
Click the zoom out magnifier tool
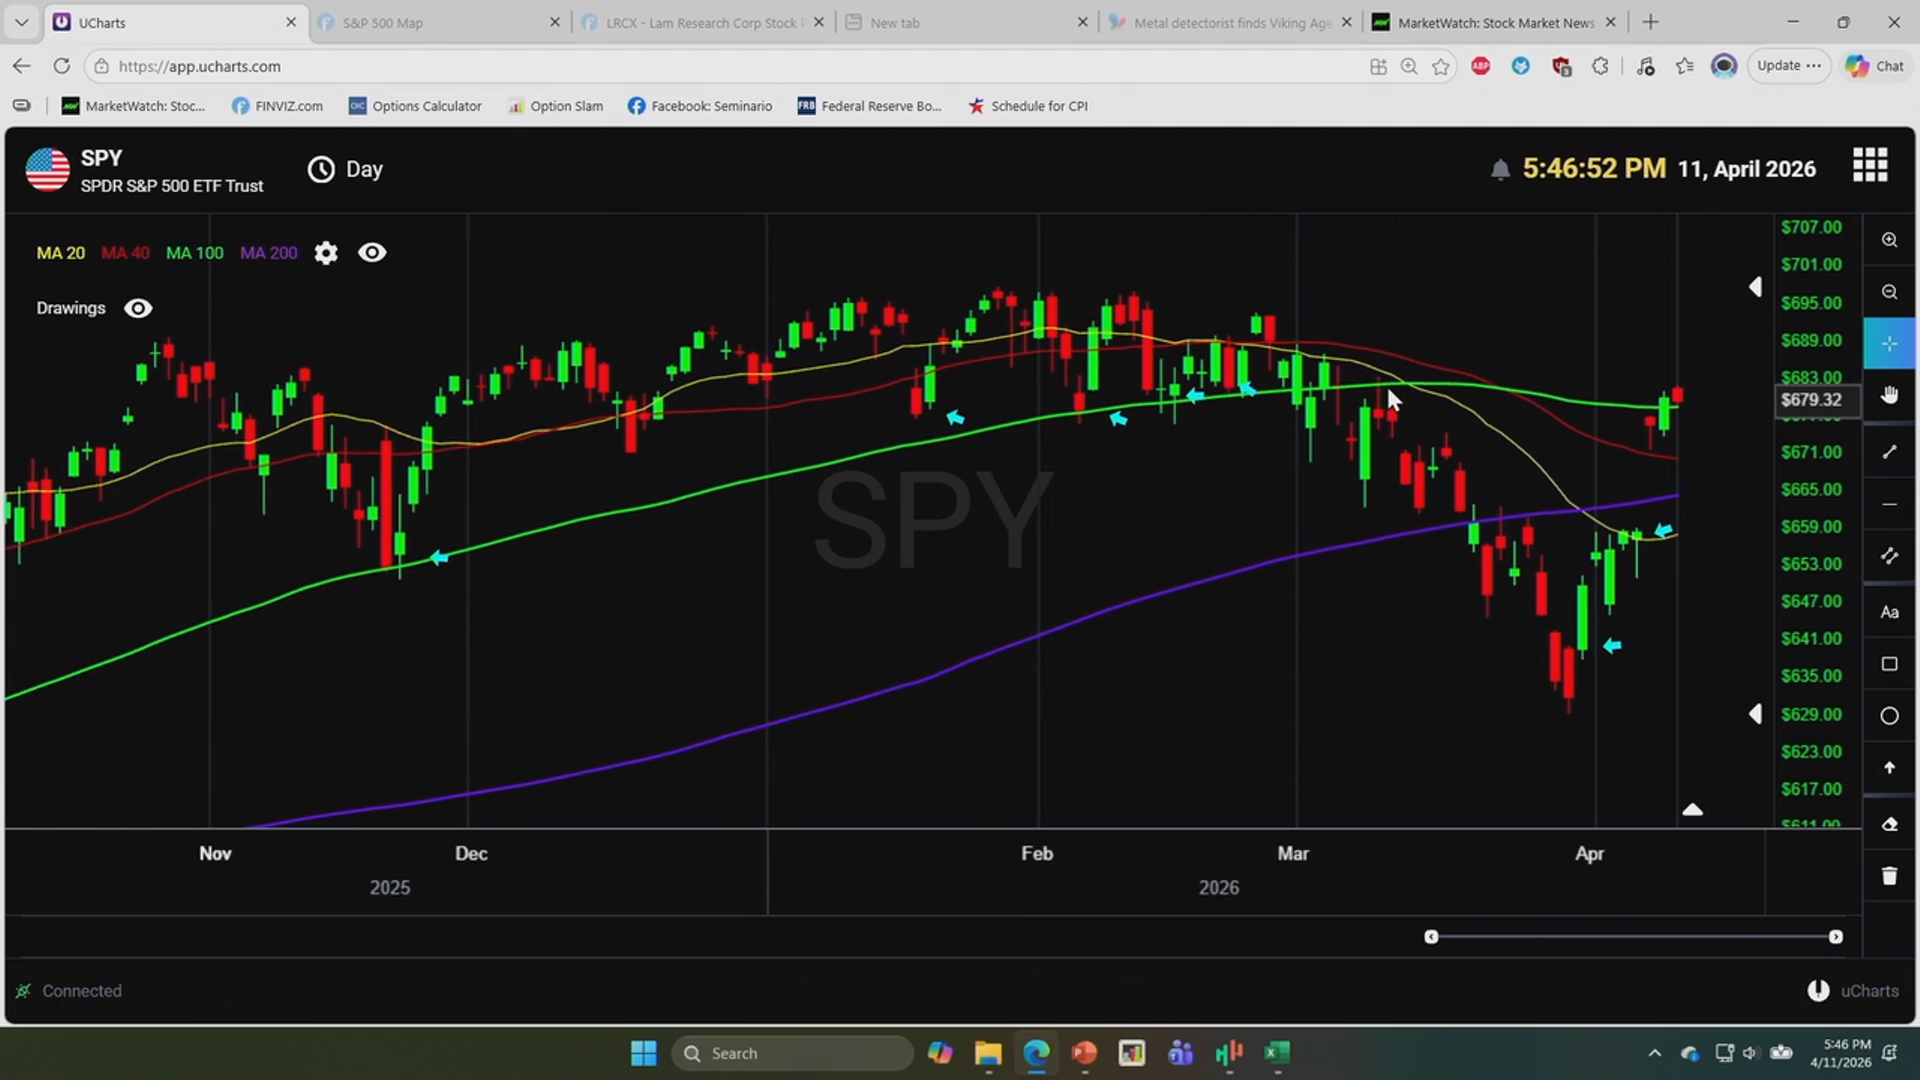click(1889, 292)
